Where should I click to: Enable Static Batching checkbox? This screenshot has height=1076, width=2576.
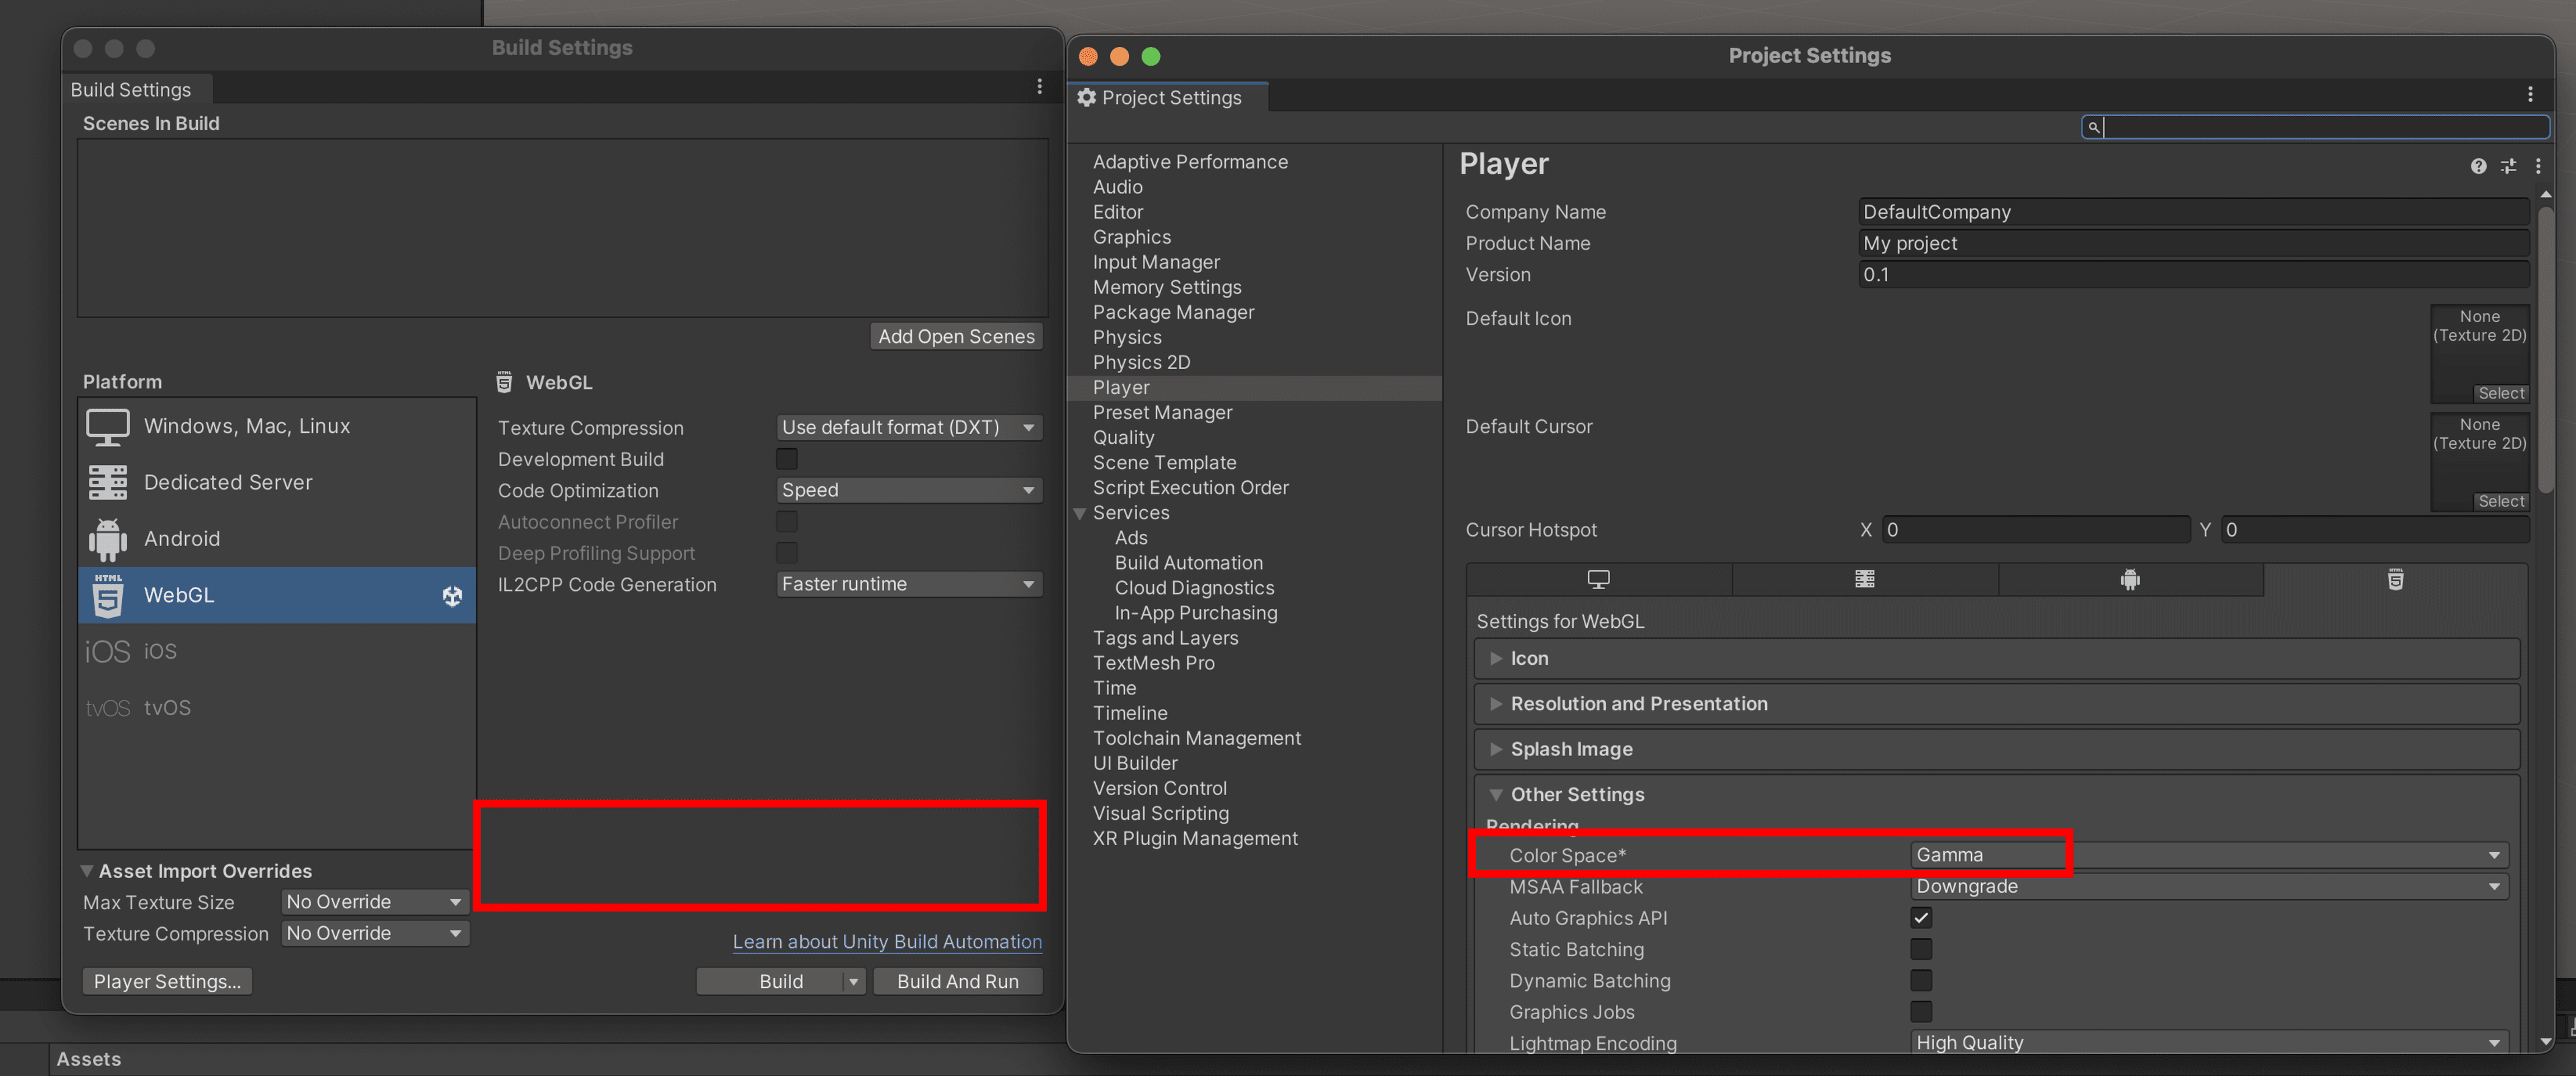point(1920,949)
